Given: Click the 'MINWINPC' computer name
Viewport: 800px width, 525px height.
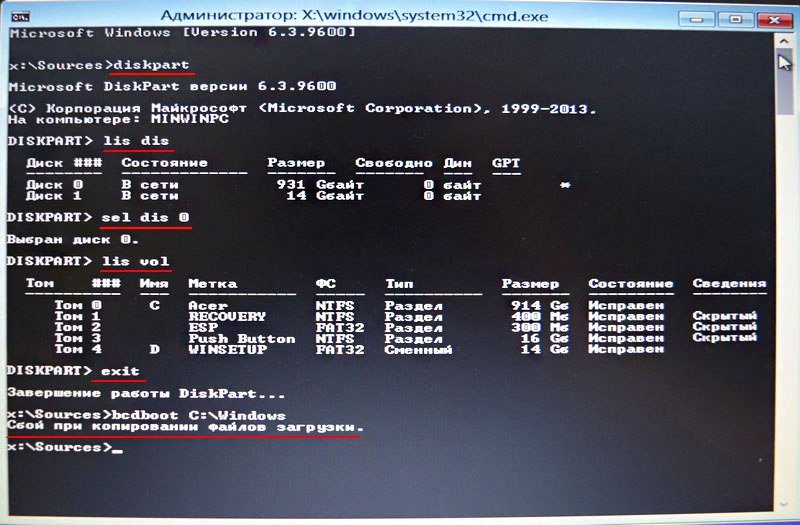Looking at the screenshot, I should click(x=190, y=119).
